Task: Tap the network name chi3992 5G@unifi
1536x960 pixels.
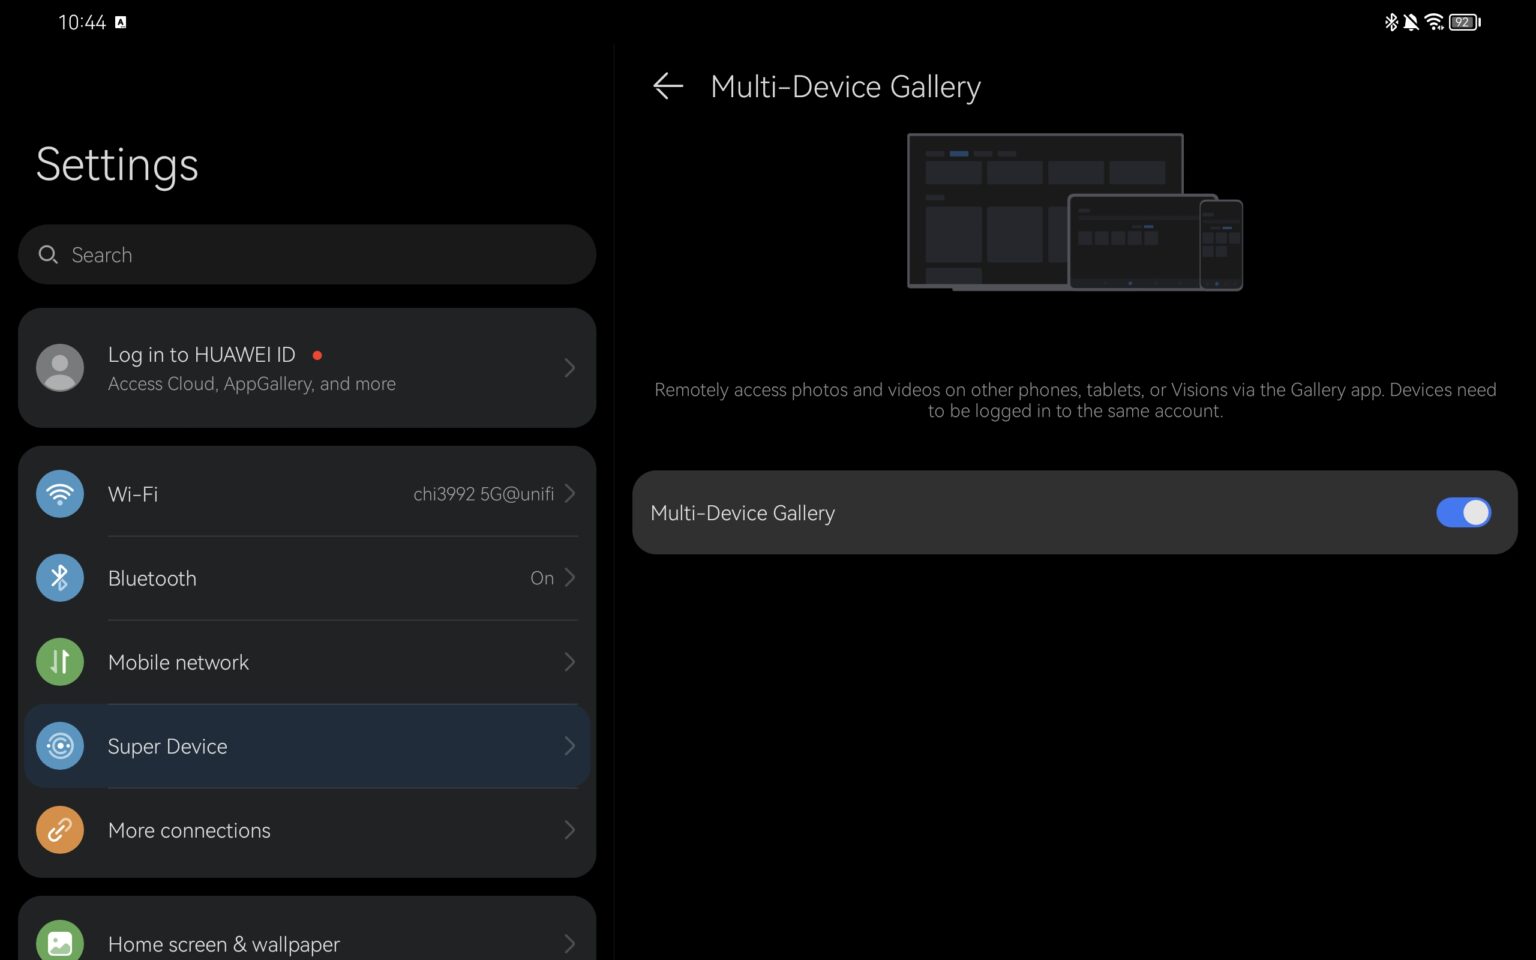Action: tap(483, 494)
